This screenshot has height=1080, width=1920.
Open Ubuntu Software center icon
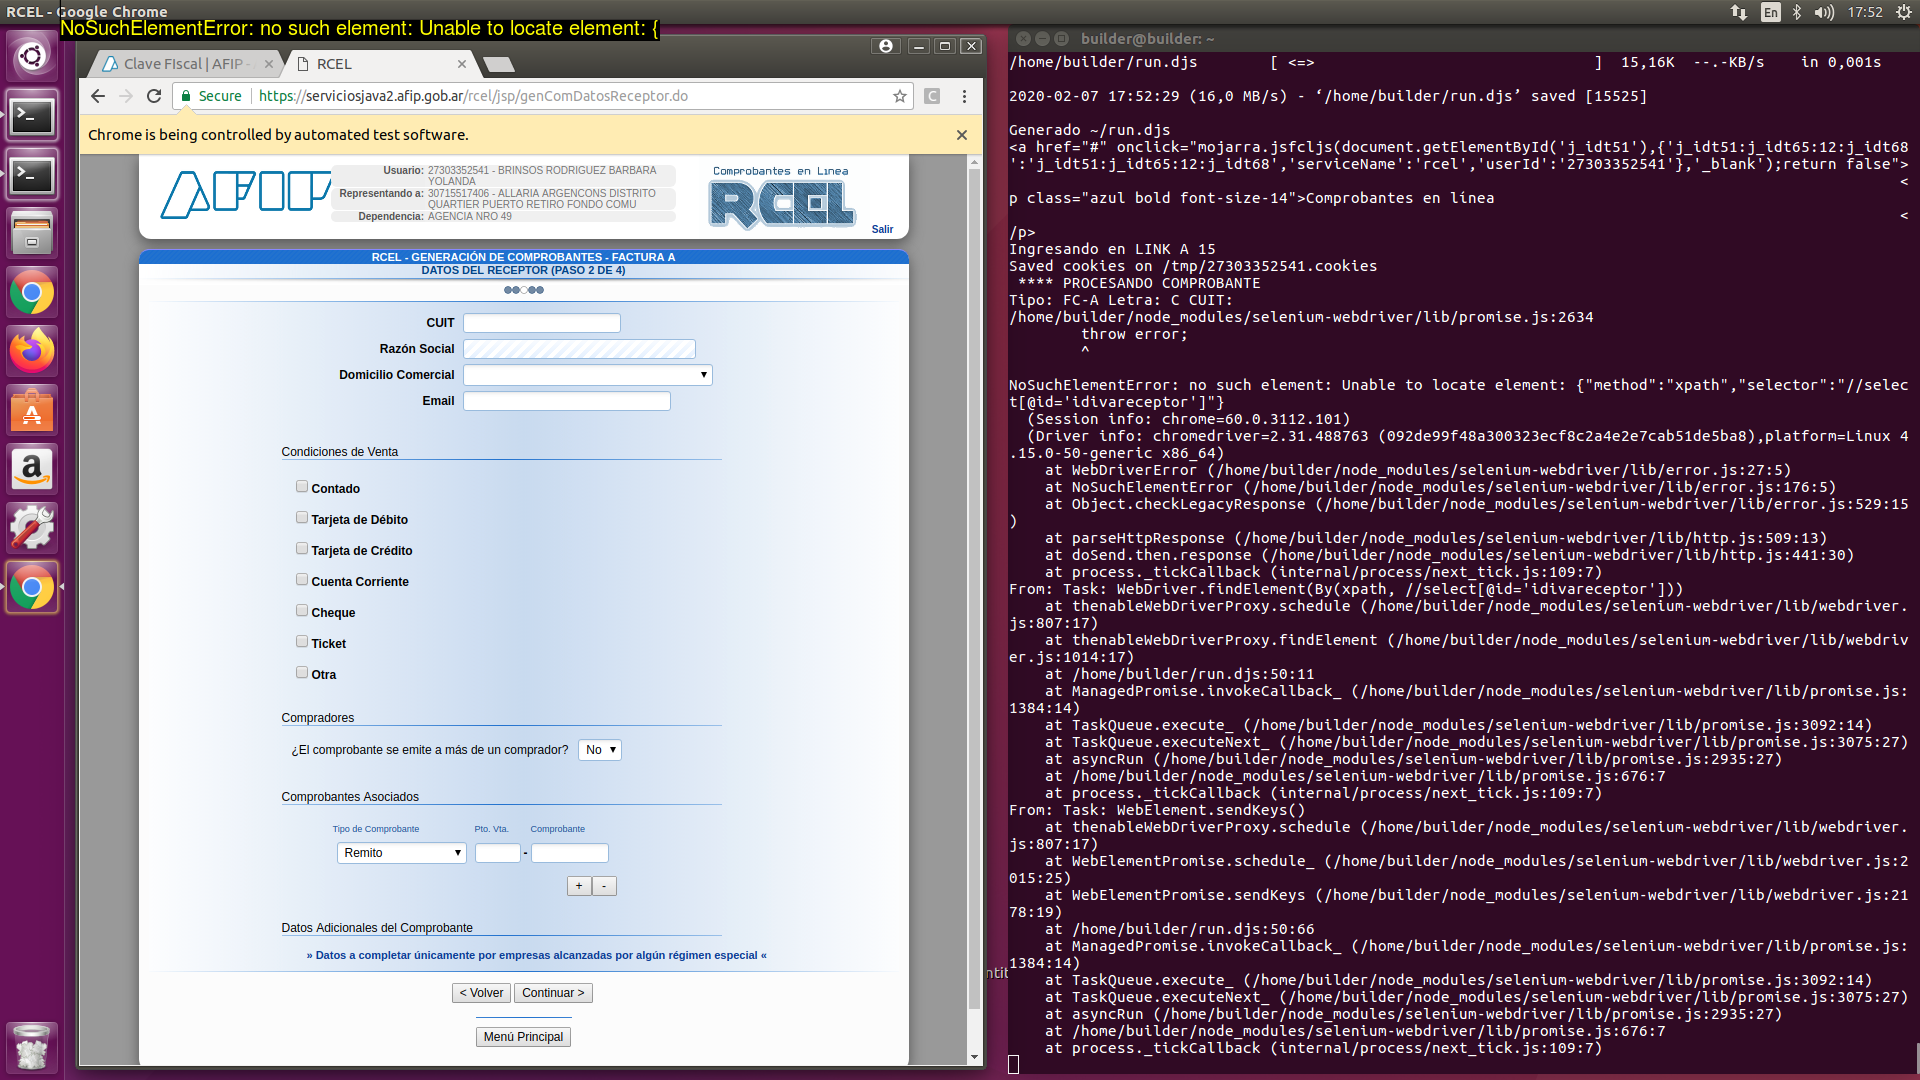(32, 410)
